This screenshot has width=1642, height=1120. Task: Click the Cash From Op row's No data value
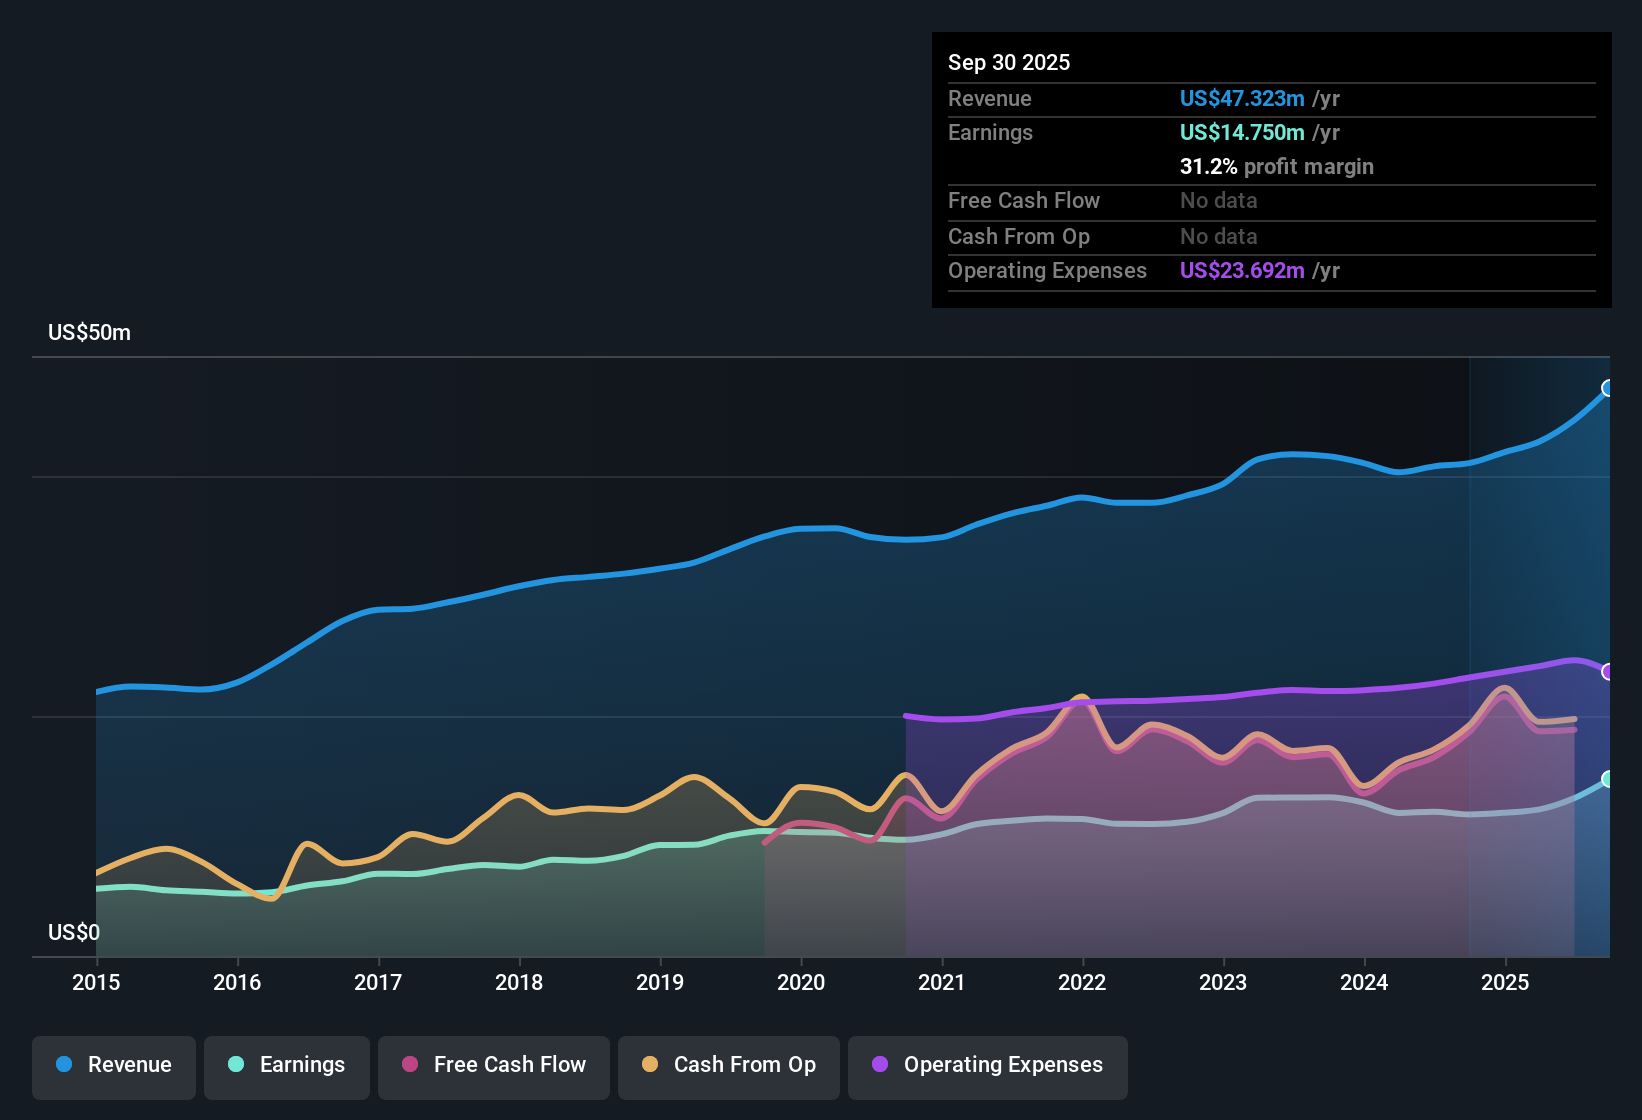[x=1219, y=237]
